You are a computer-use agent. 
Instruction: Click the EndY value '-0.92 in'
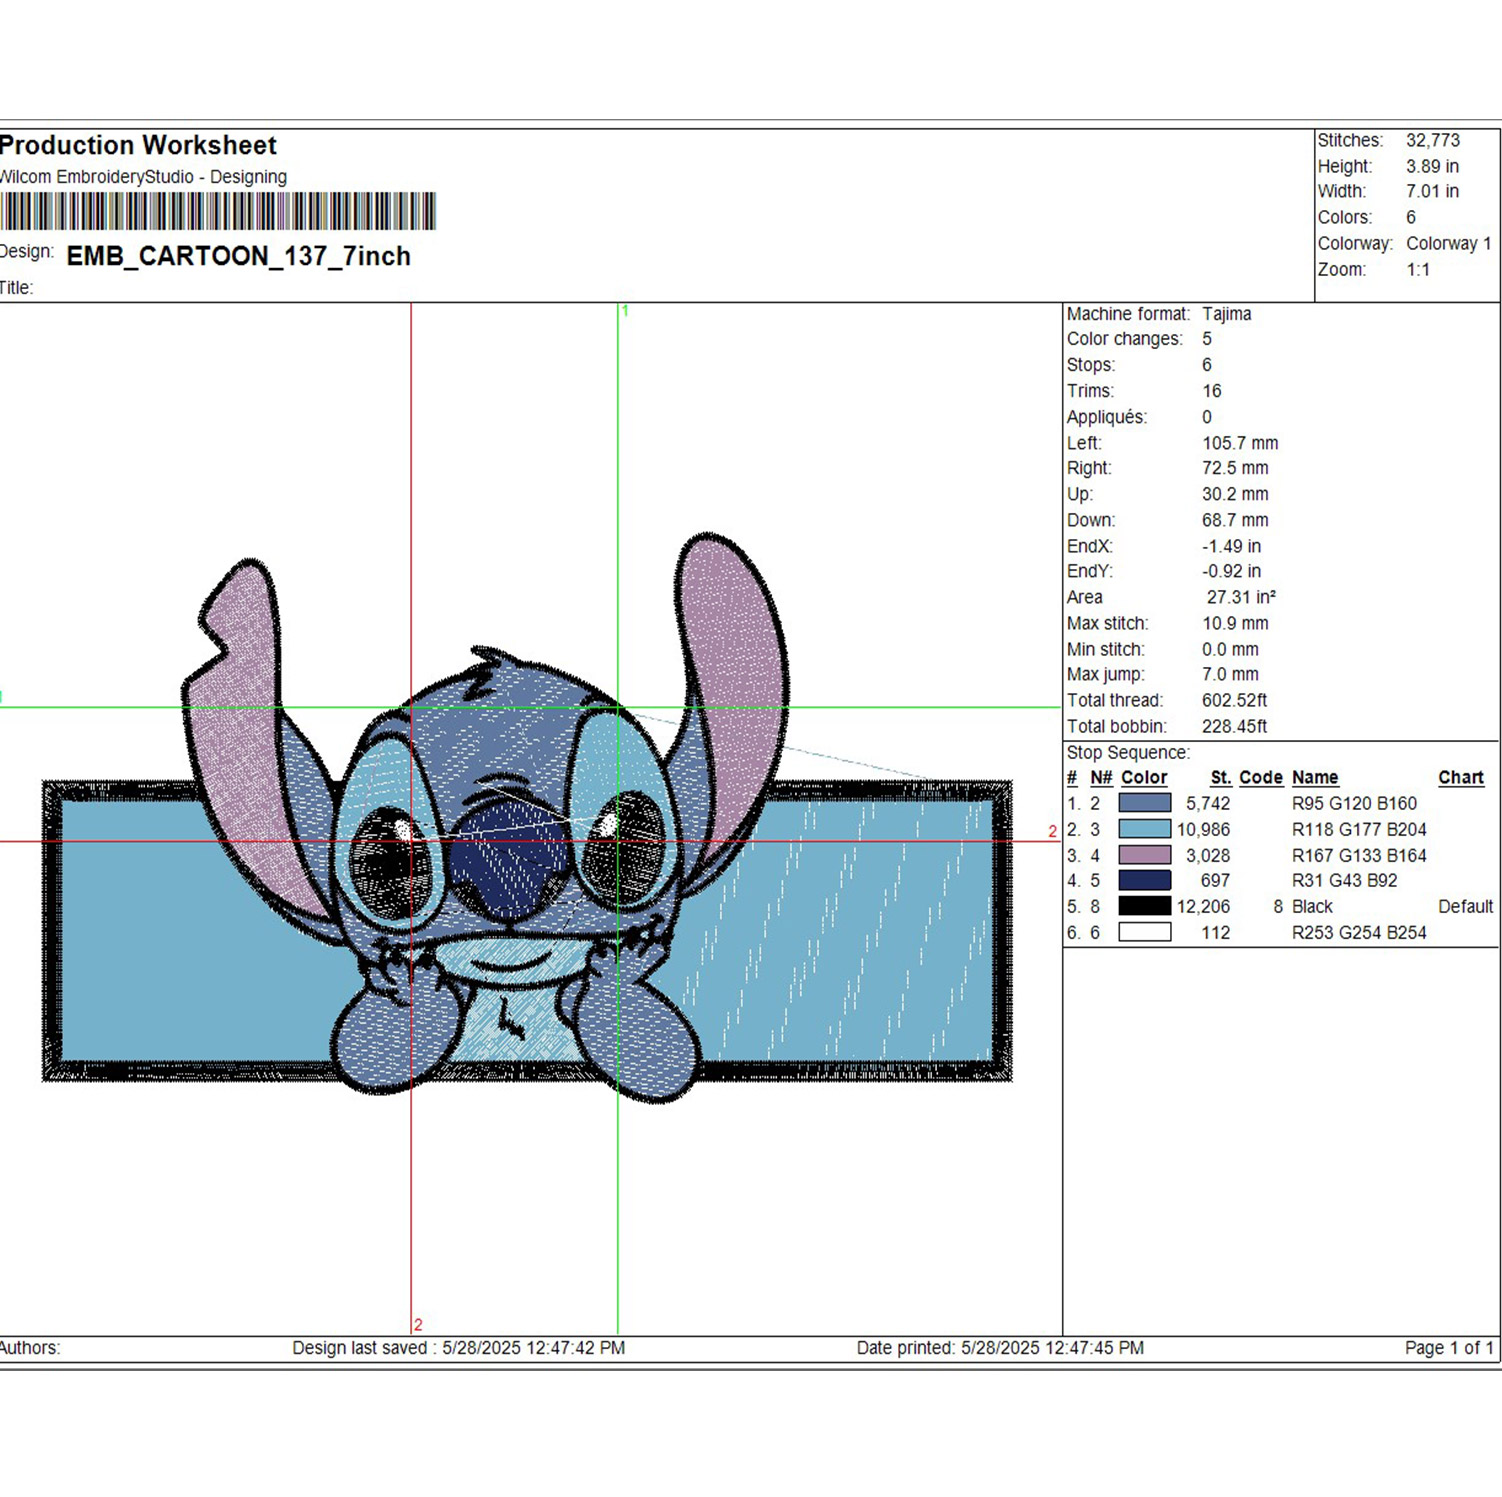tap(1231, 571)
